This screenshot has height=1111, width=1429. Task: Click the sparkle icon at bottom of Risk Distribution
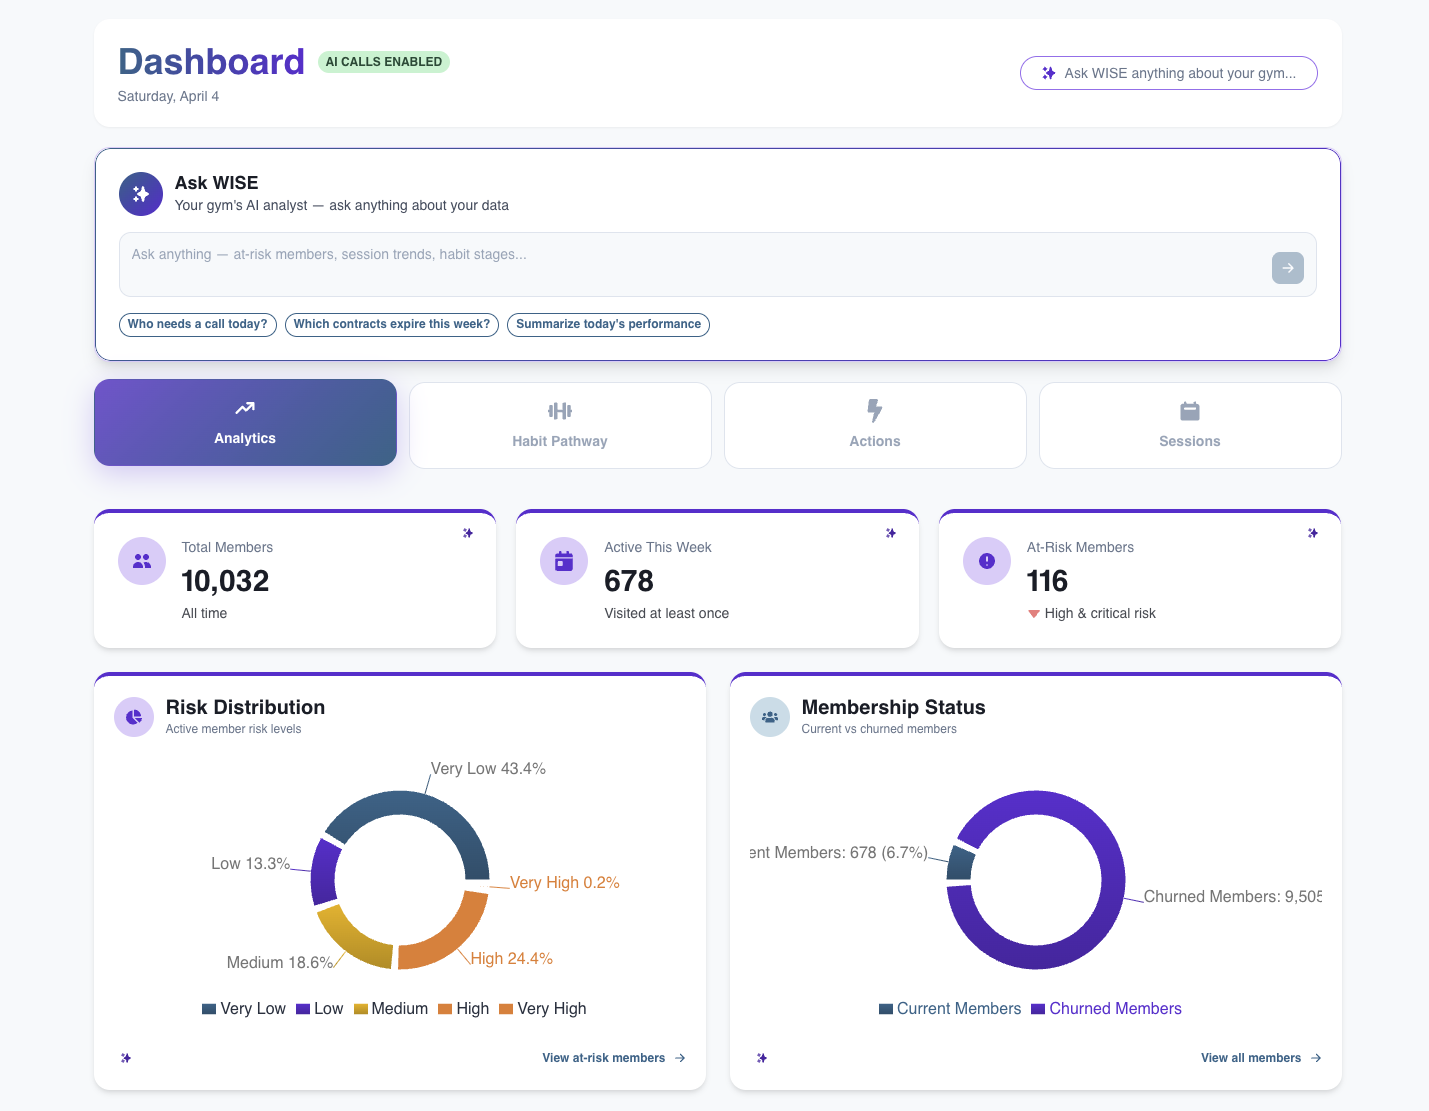[126, 1058]
